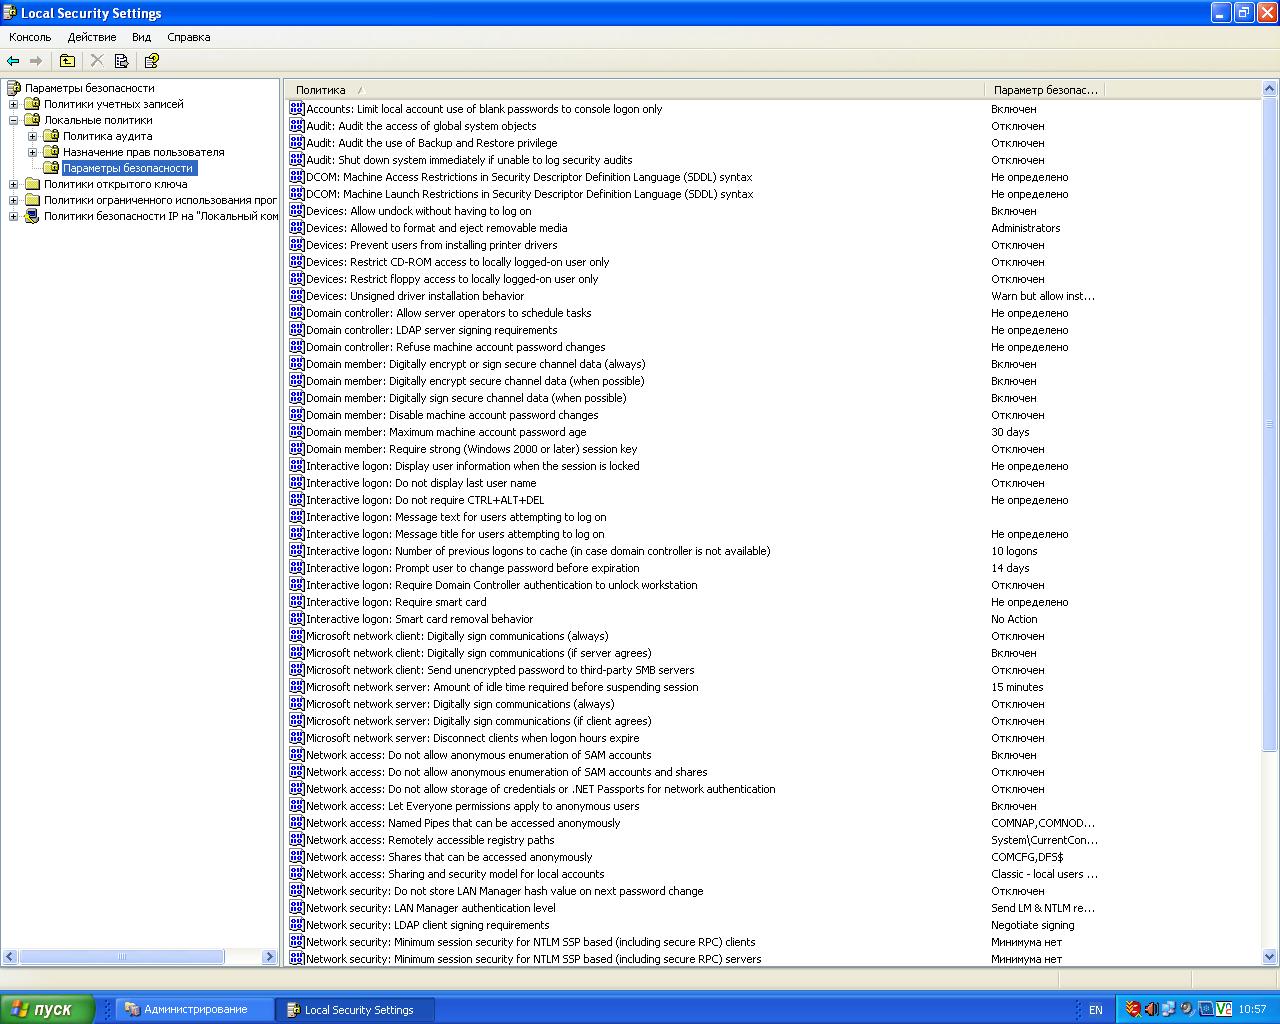Viewport: 1280px width, 1024px height.
Task: Expand the Политики учетных записей node
Action: click(14, 104)
